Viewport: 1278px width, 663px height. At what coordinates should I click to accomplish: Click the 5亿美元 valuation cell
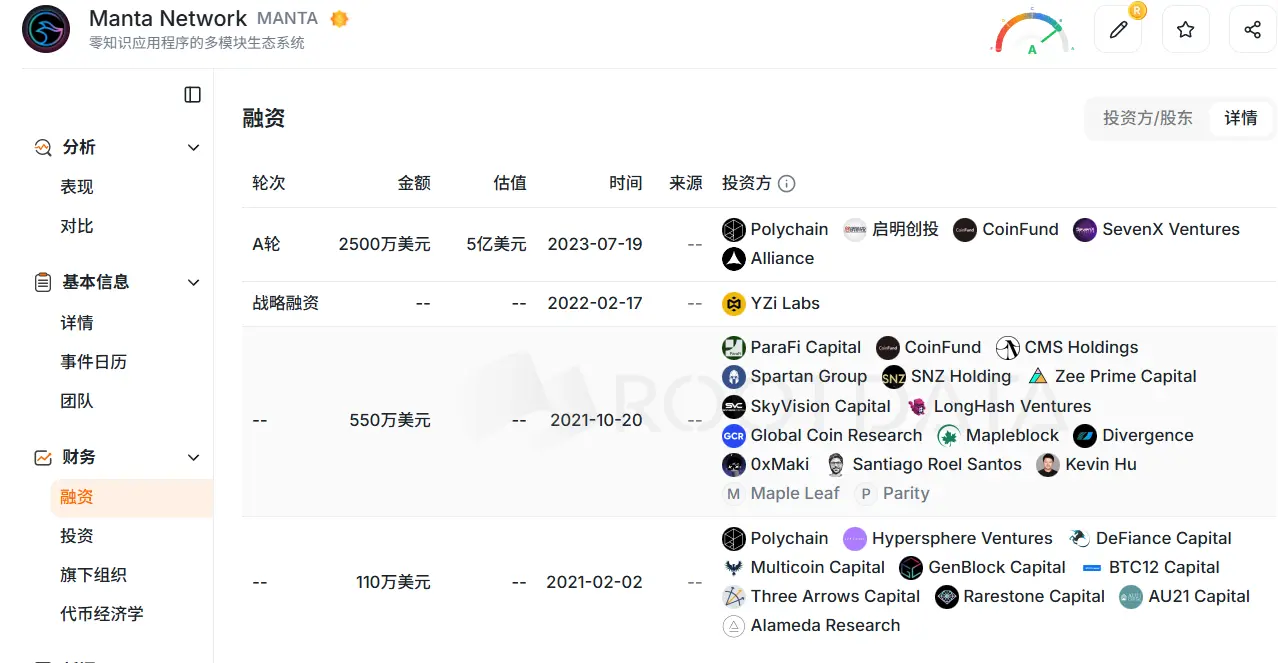tap(496, 244)
